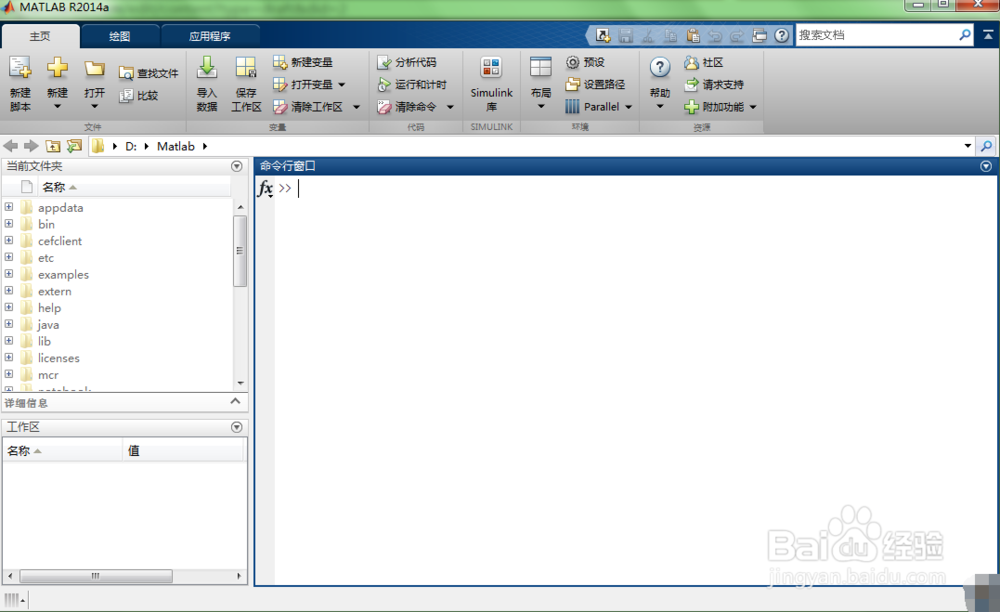Image resolution: width=1000 pixels, height=612 pixels.
Task: Click the 布局 (Layout) icon
Action: (x=541, y=68)
